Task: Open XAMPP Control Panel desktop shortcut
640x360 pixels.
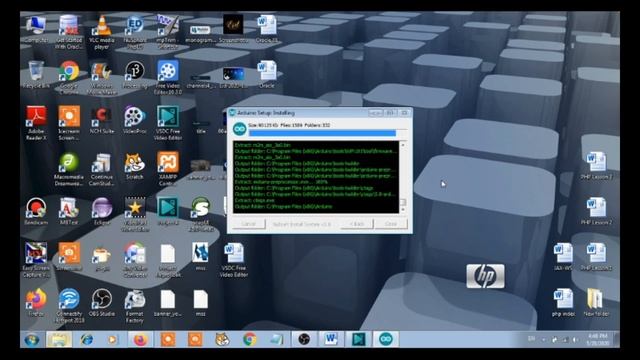Action: click(168, 169)
